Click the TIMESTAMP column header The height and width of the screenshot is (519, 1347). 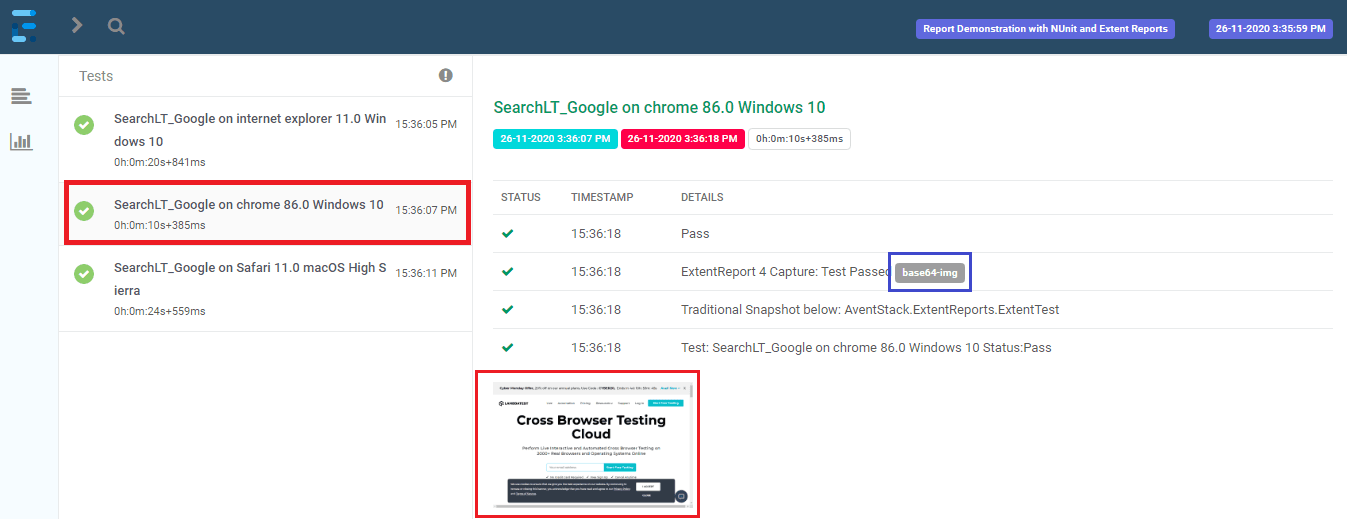[x=602, y=197]
